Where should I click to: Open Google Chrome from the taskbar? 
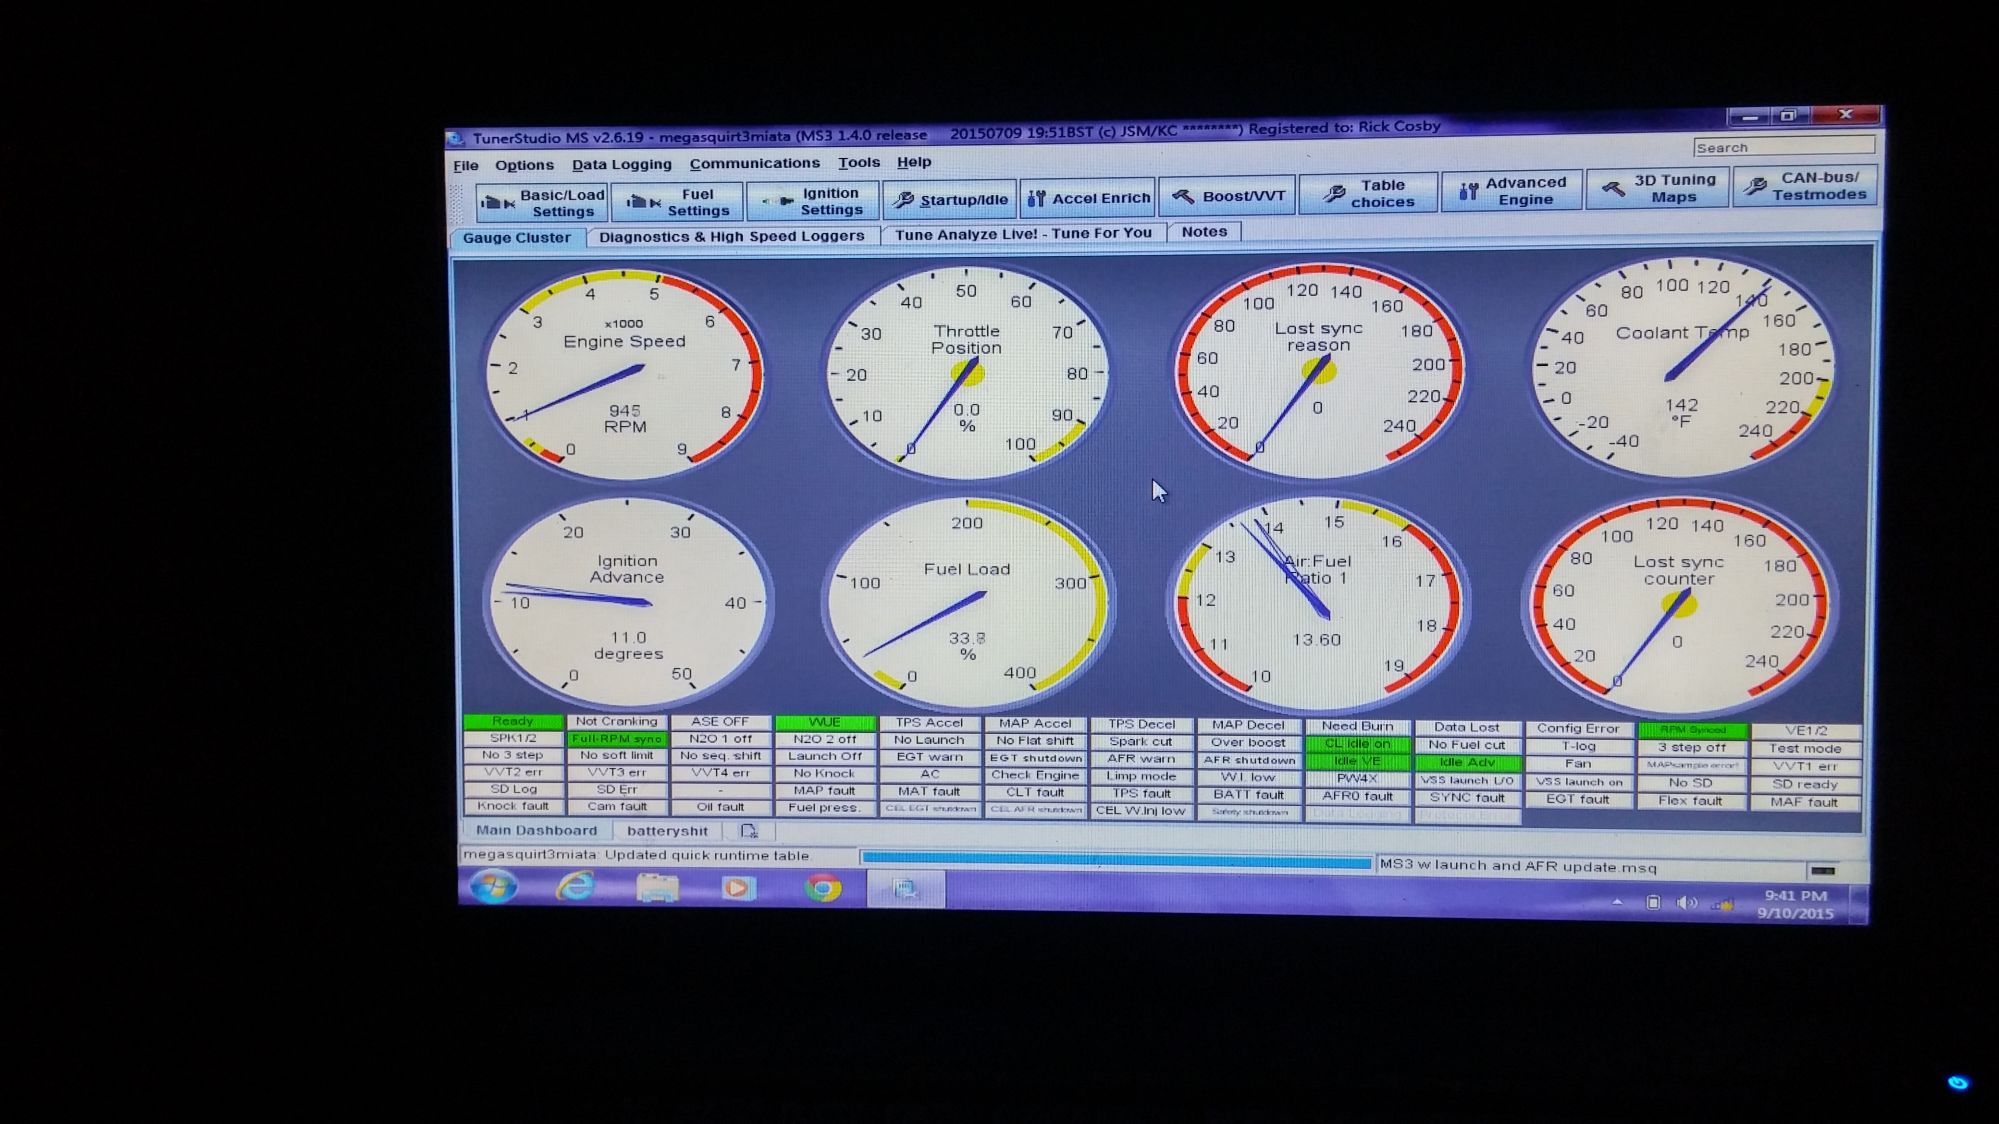pos(823,888)
